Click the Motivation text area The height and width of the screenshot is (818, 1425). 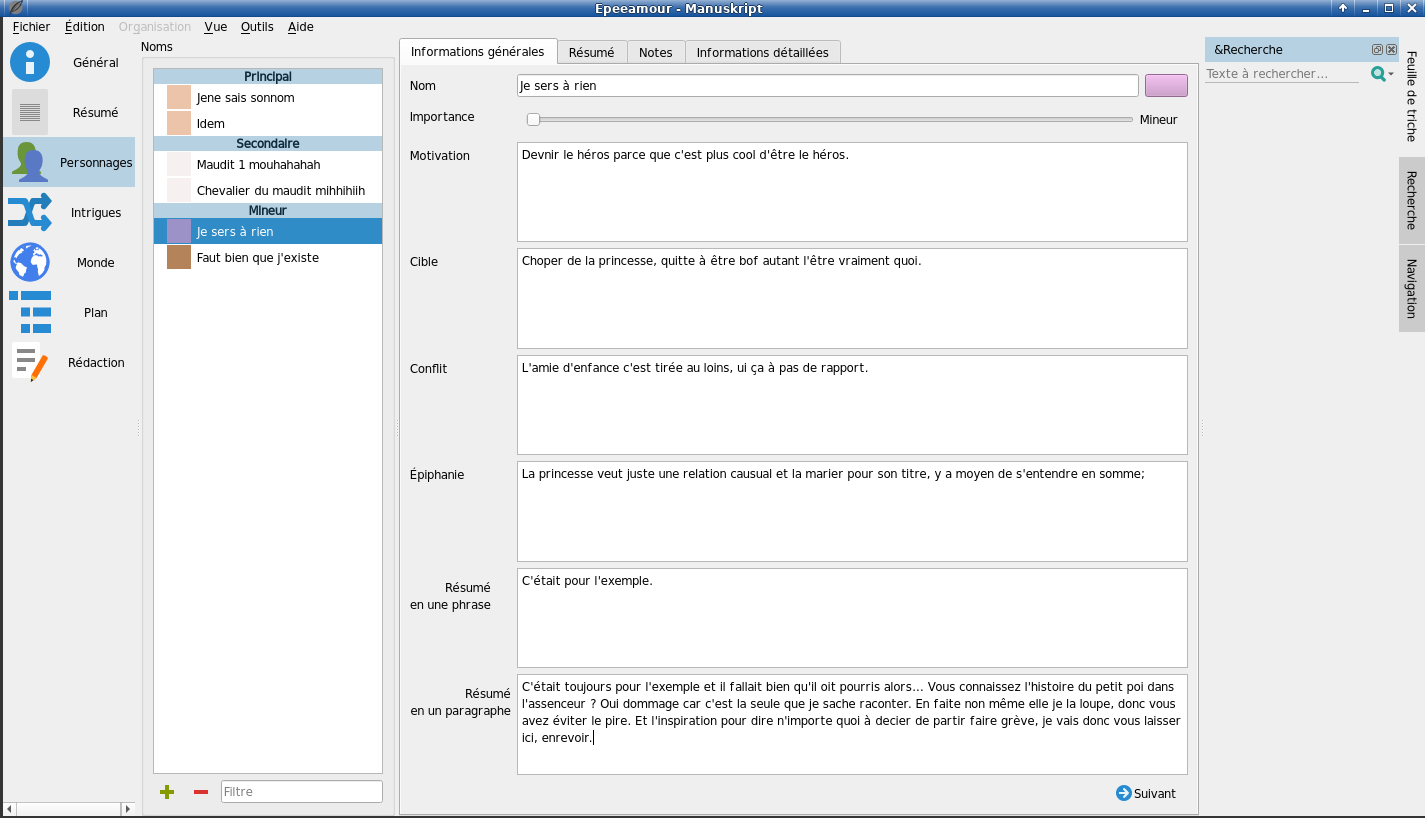tap(852, 192)
